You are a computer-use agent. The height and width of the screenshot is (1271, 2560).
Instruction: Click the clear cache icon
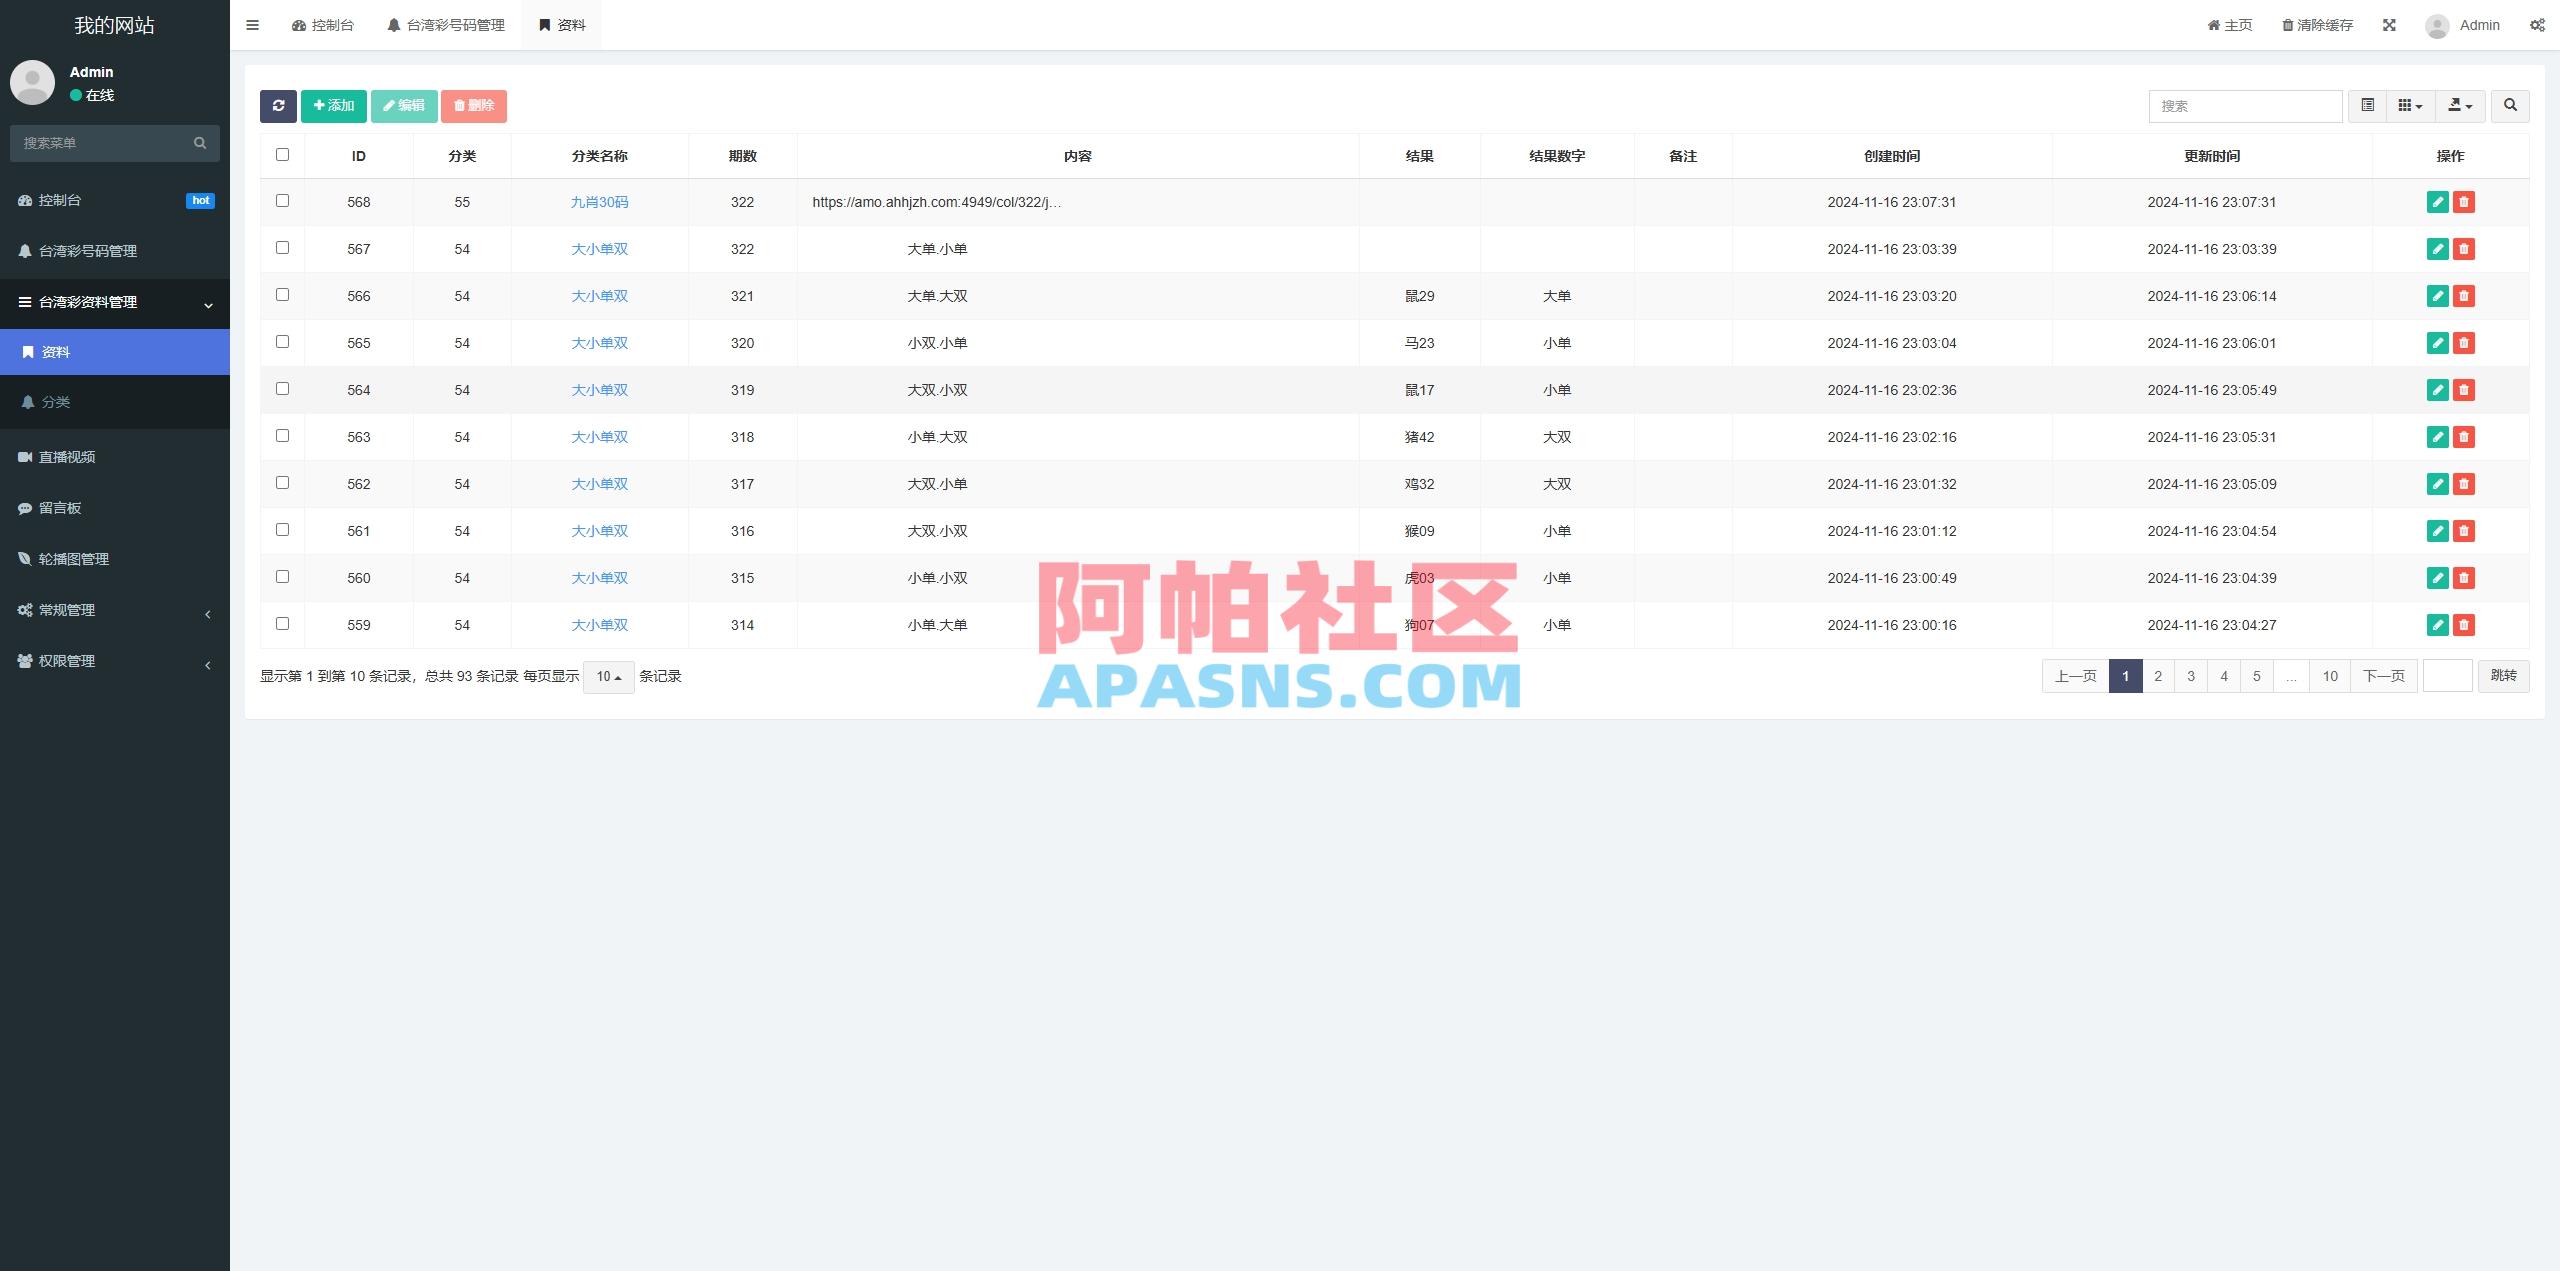2316,24
